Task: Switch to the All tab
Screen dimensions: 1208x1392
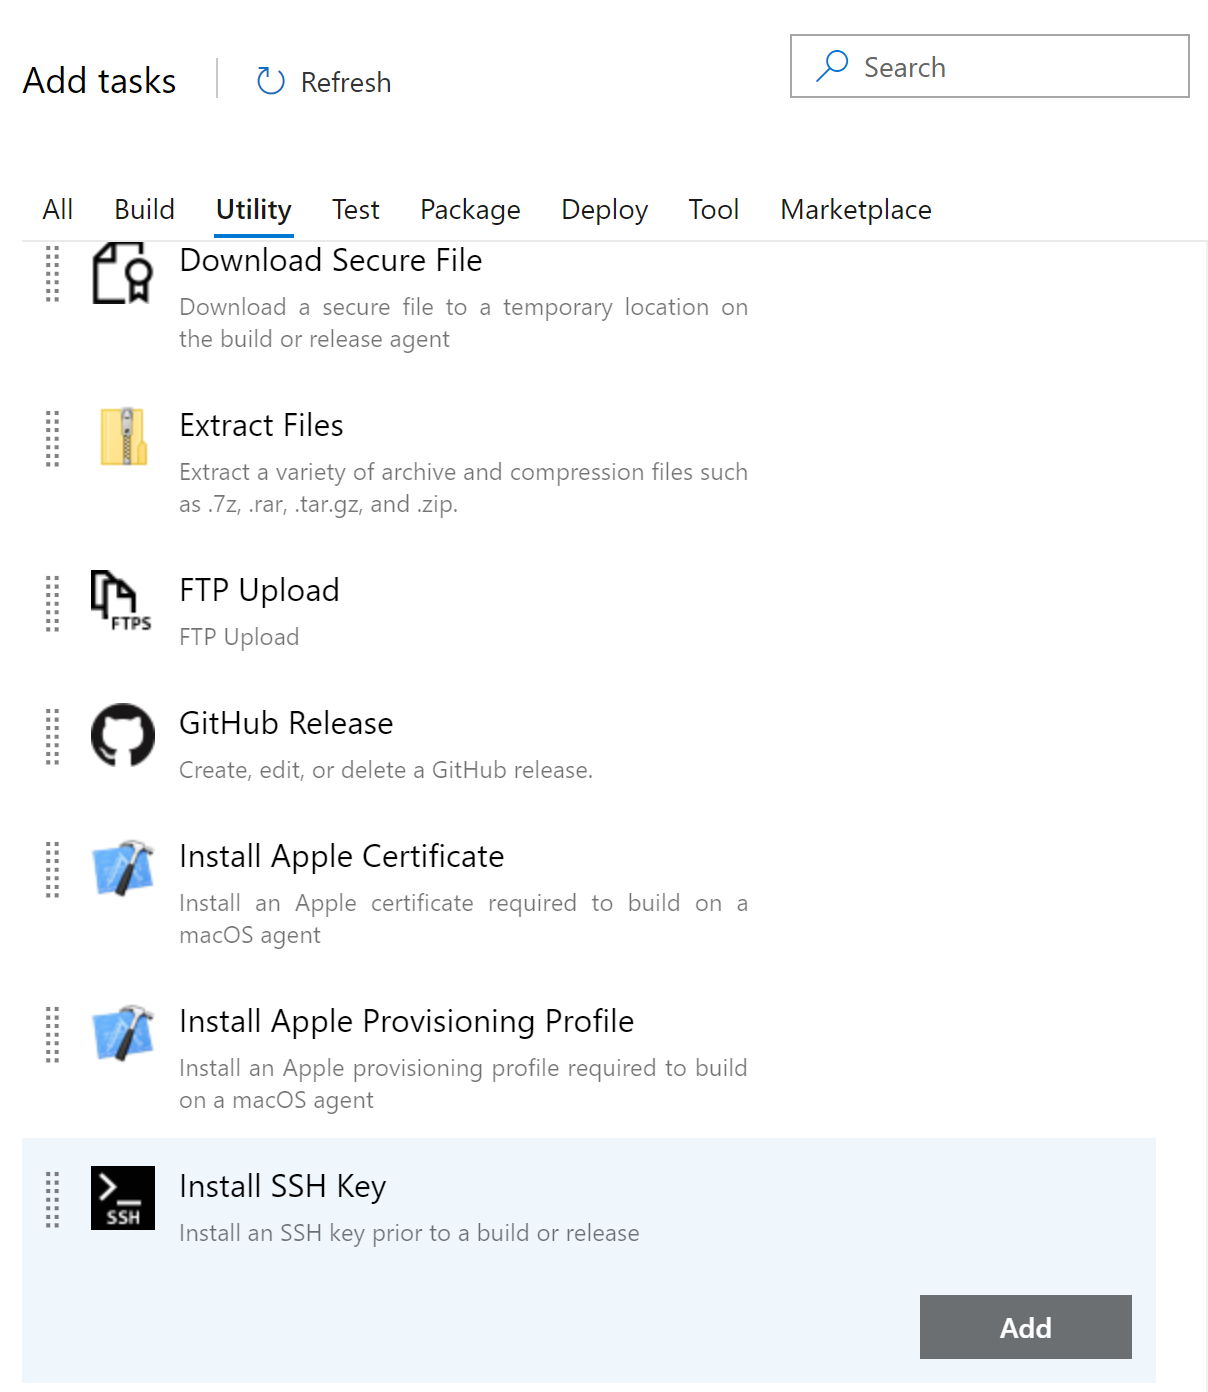Action: coord(58,210)
